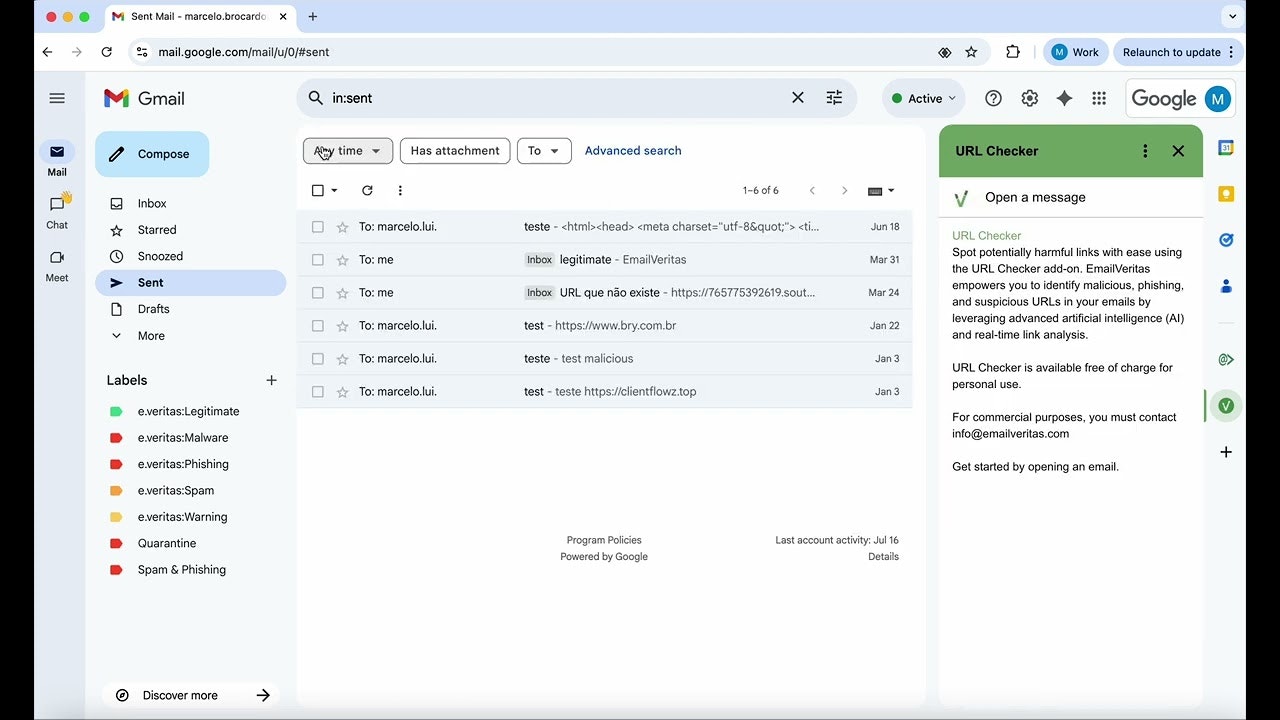
Task: Tick the checkbox for the bry.com.br email
Action: point(318,326)
